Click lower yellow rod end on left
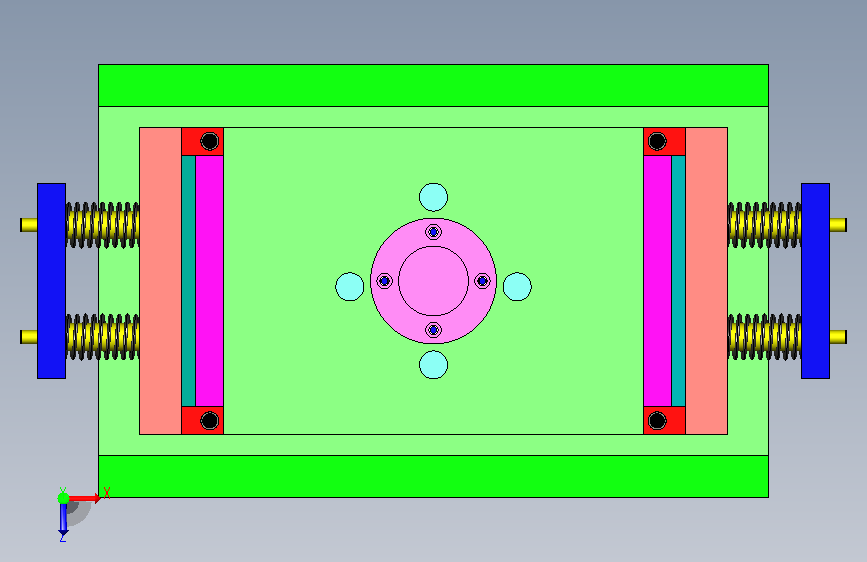Viewport: 867px width, 562px height. pos(29,337)
